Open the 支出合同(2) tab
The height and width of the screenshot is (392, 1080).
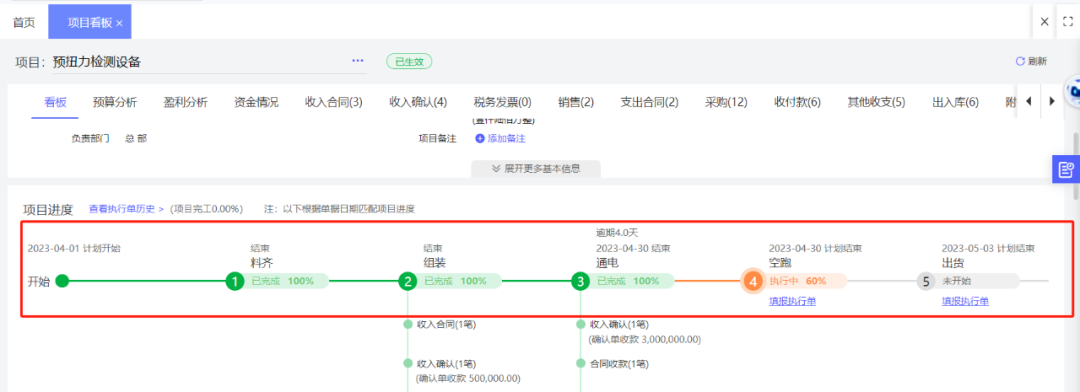650,103
